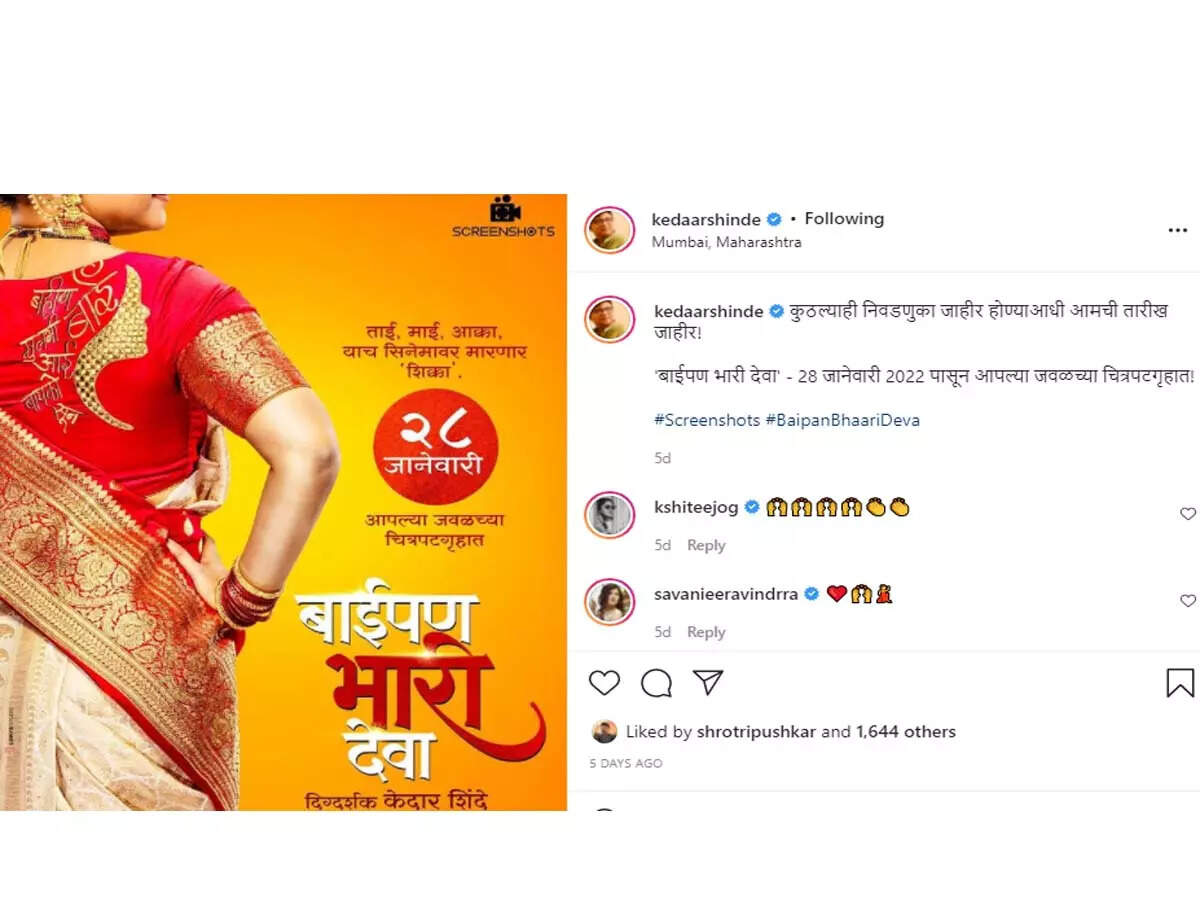Like the post with heart icon

tap(604, 683)
